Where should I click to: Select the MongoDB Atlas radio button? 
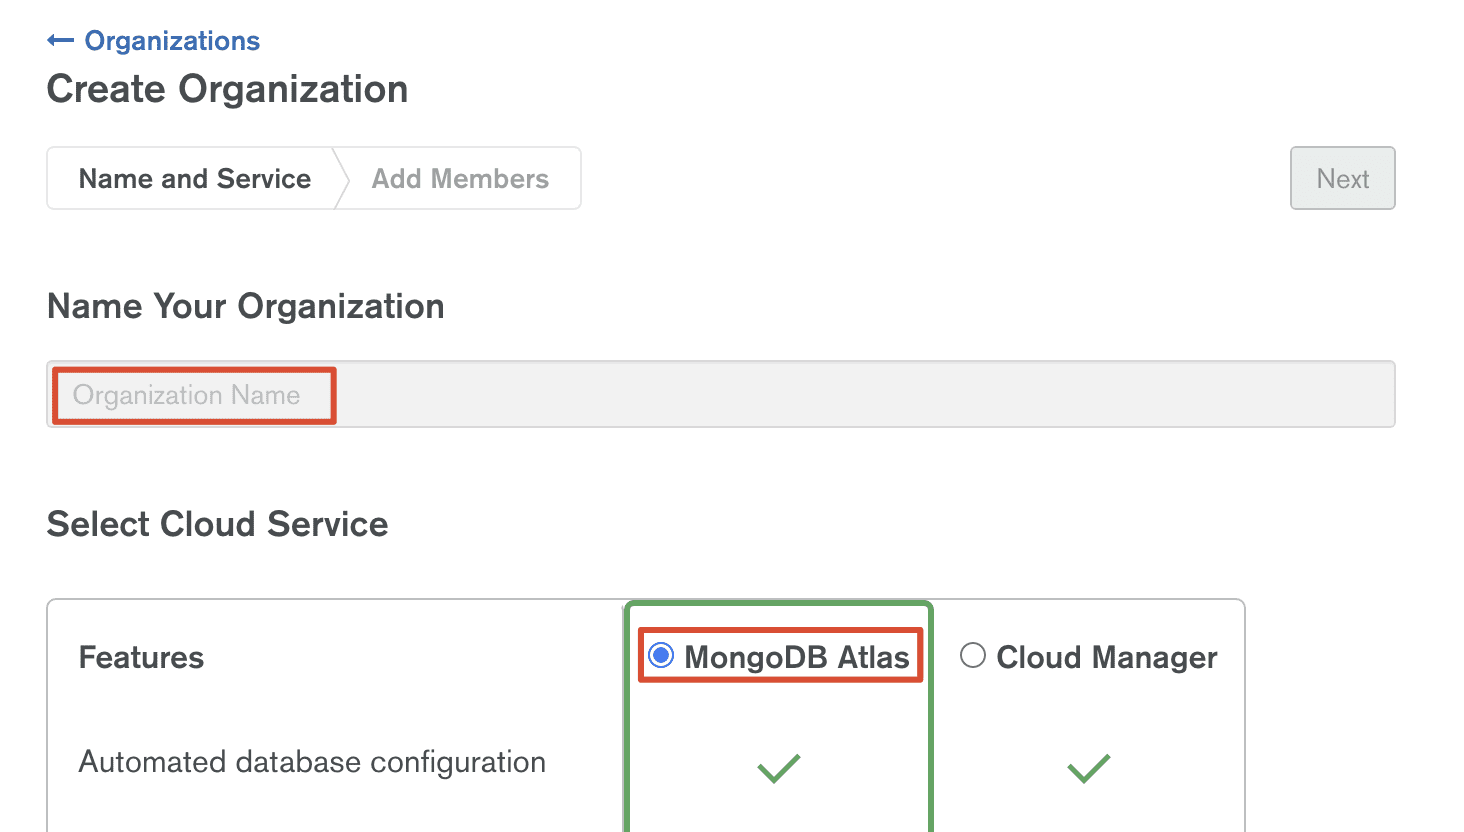[661, 656]
